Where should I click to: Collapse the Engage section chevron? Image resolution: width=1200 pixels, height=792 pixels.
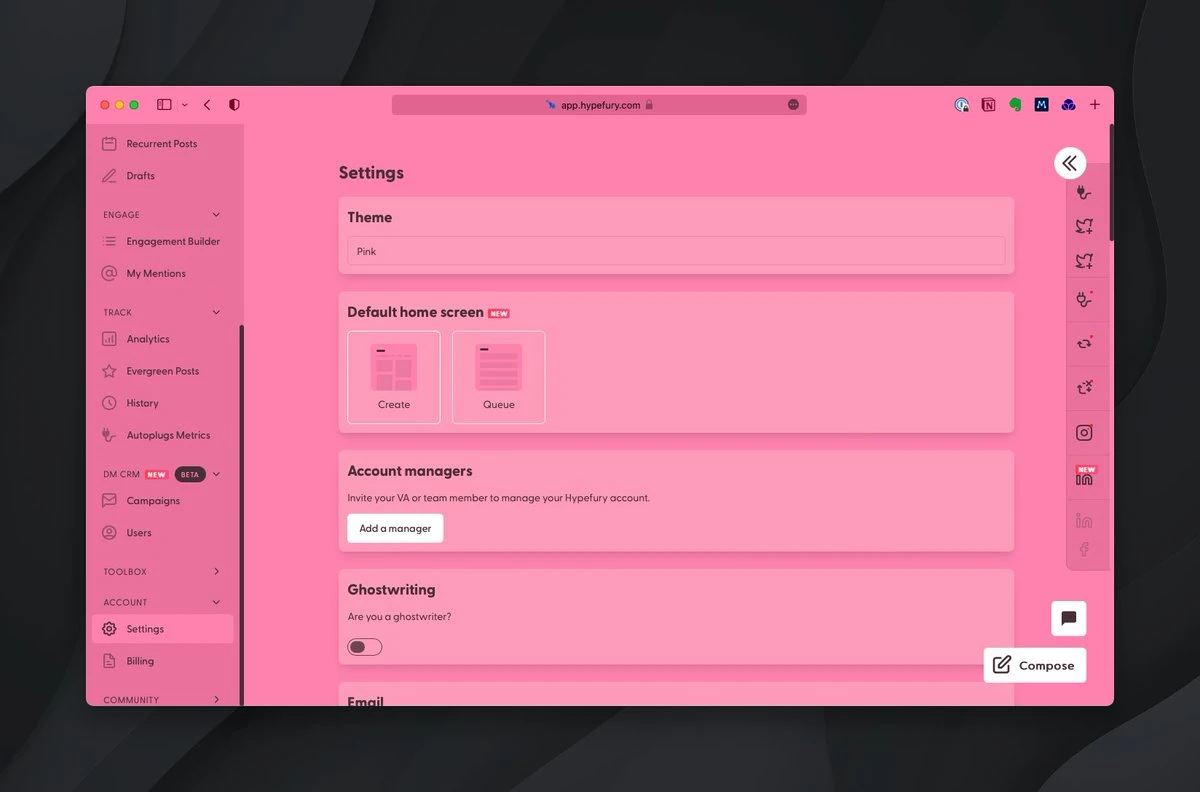pos(216,215)
